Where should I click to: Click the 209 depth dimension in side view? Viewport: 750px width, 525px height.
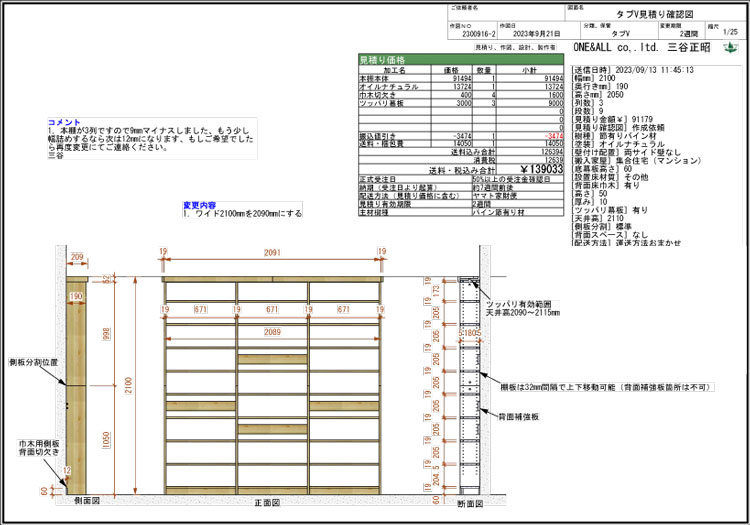77,257
